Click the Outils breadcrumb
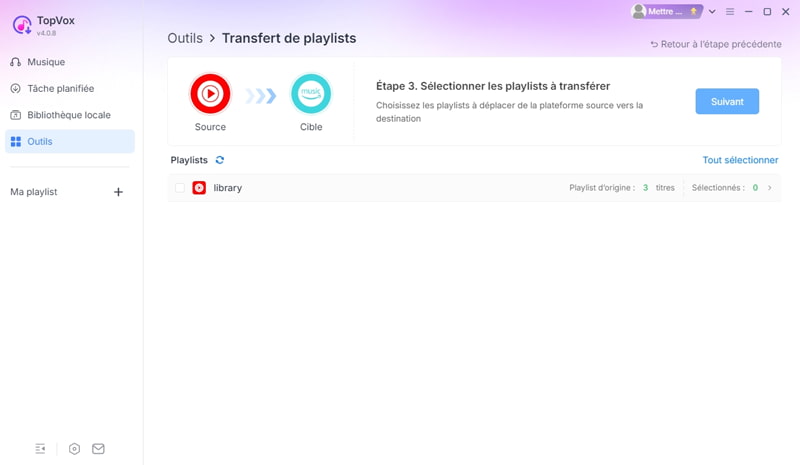This screenshot has height=465, width=800. [185, 38]
